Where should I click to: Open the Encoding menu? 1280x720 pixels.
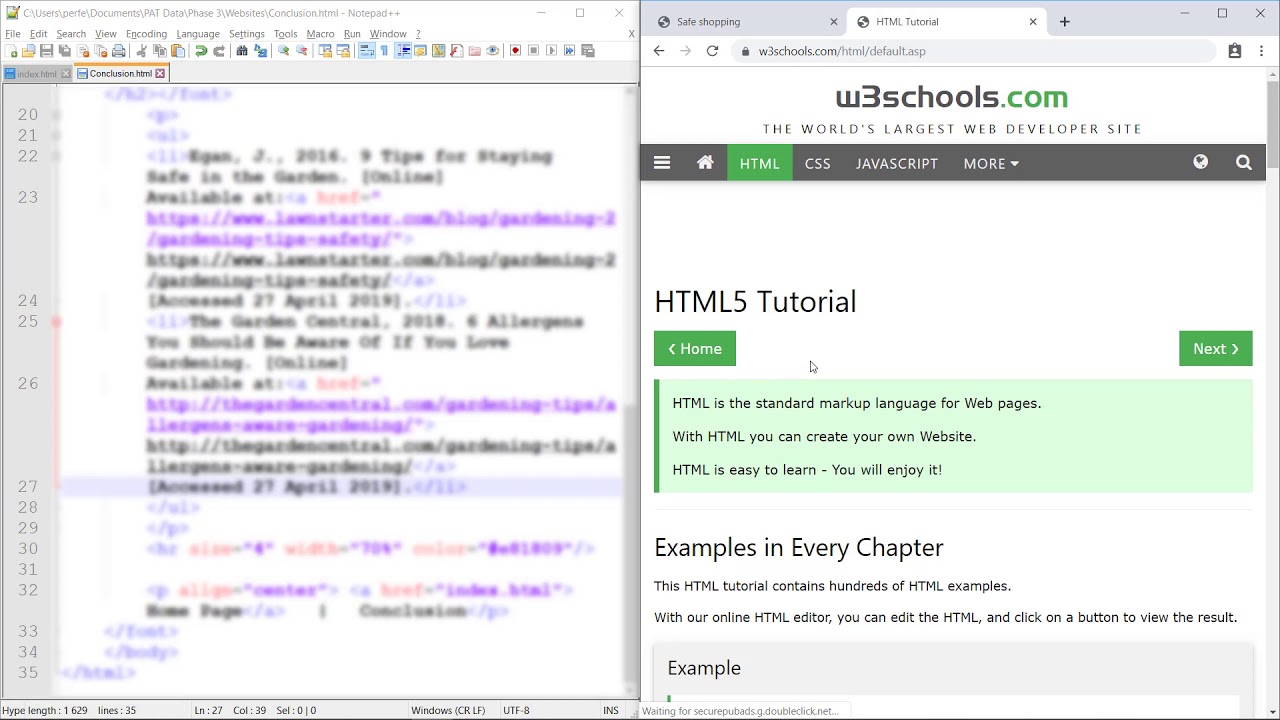[x=146, y=33]
